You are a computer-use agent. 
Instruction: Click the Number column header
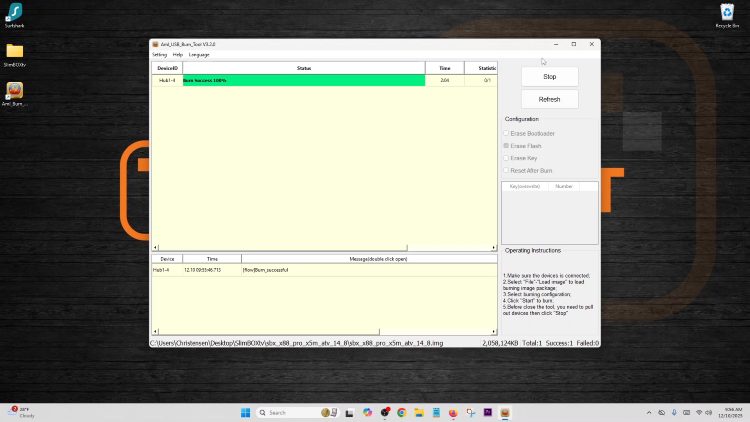[x=564, y=186]
